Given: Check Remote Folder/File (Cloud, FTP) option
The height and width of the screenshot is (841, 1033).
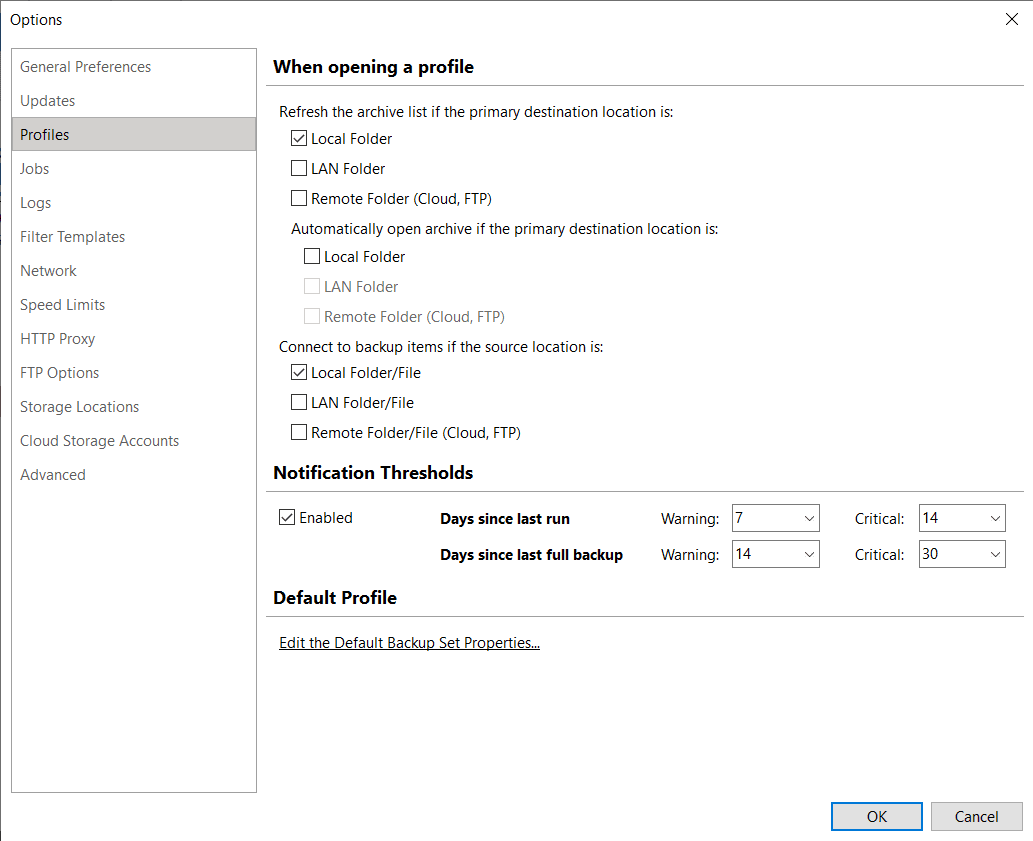Looking at the screenshot, I should tap(299, 433).
